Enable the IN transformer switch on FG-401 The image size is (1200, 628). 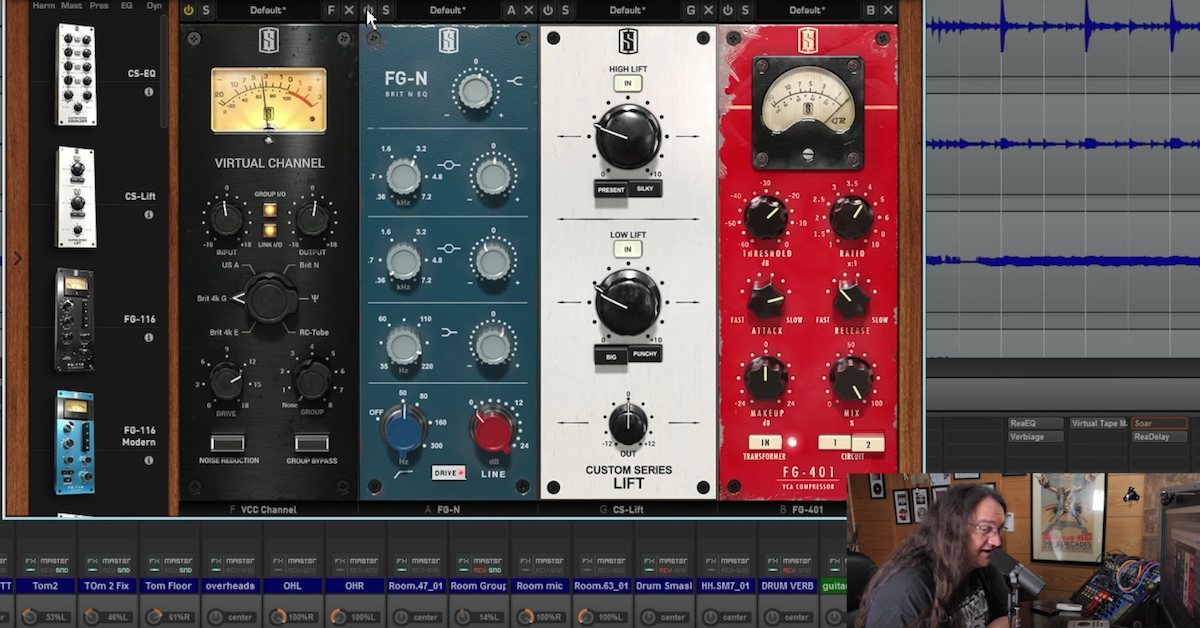click(766, 440)
